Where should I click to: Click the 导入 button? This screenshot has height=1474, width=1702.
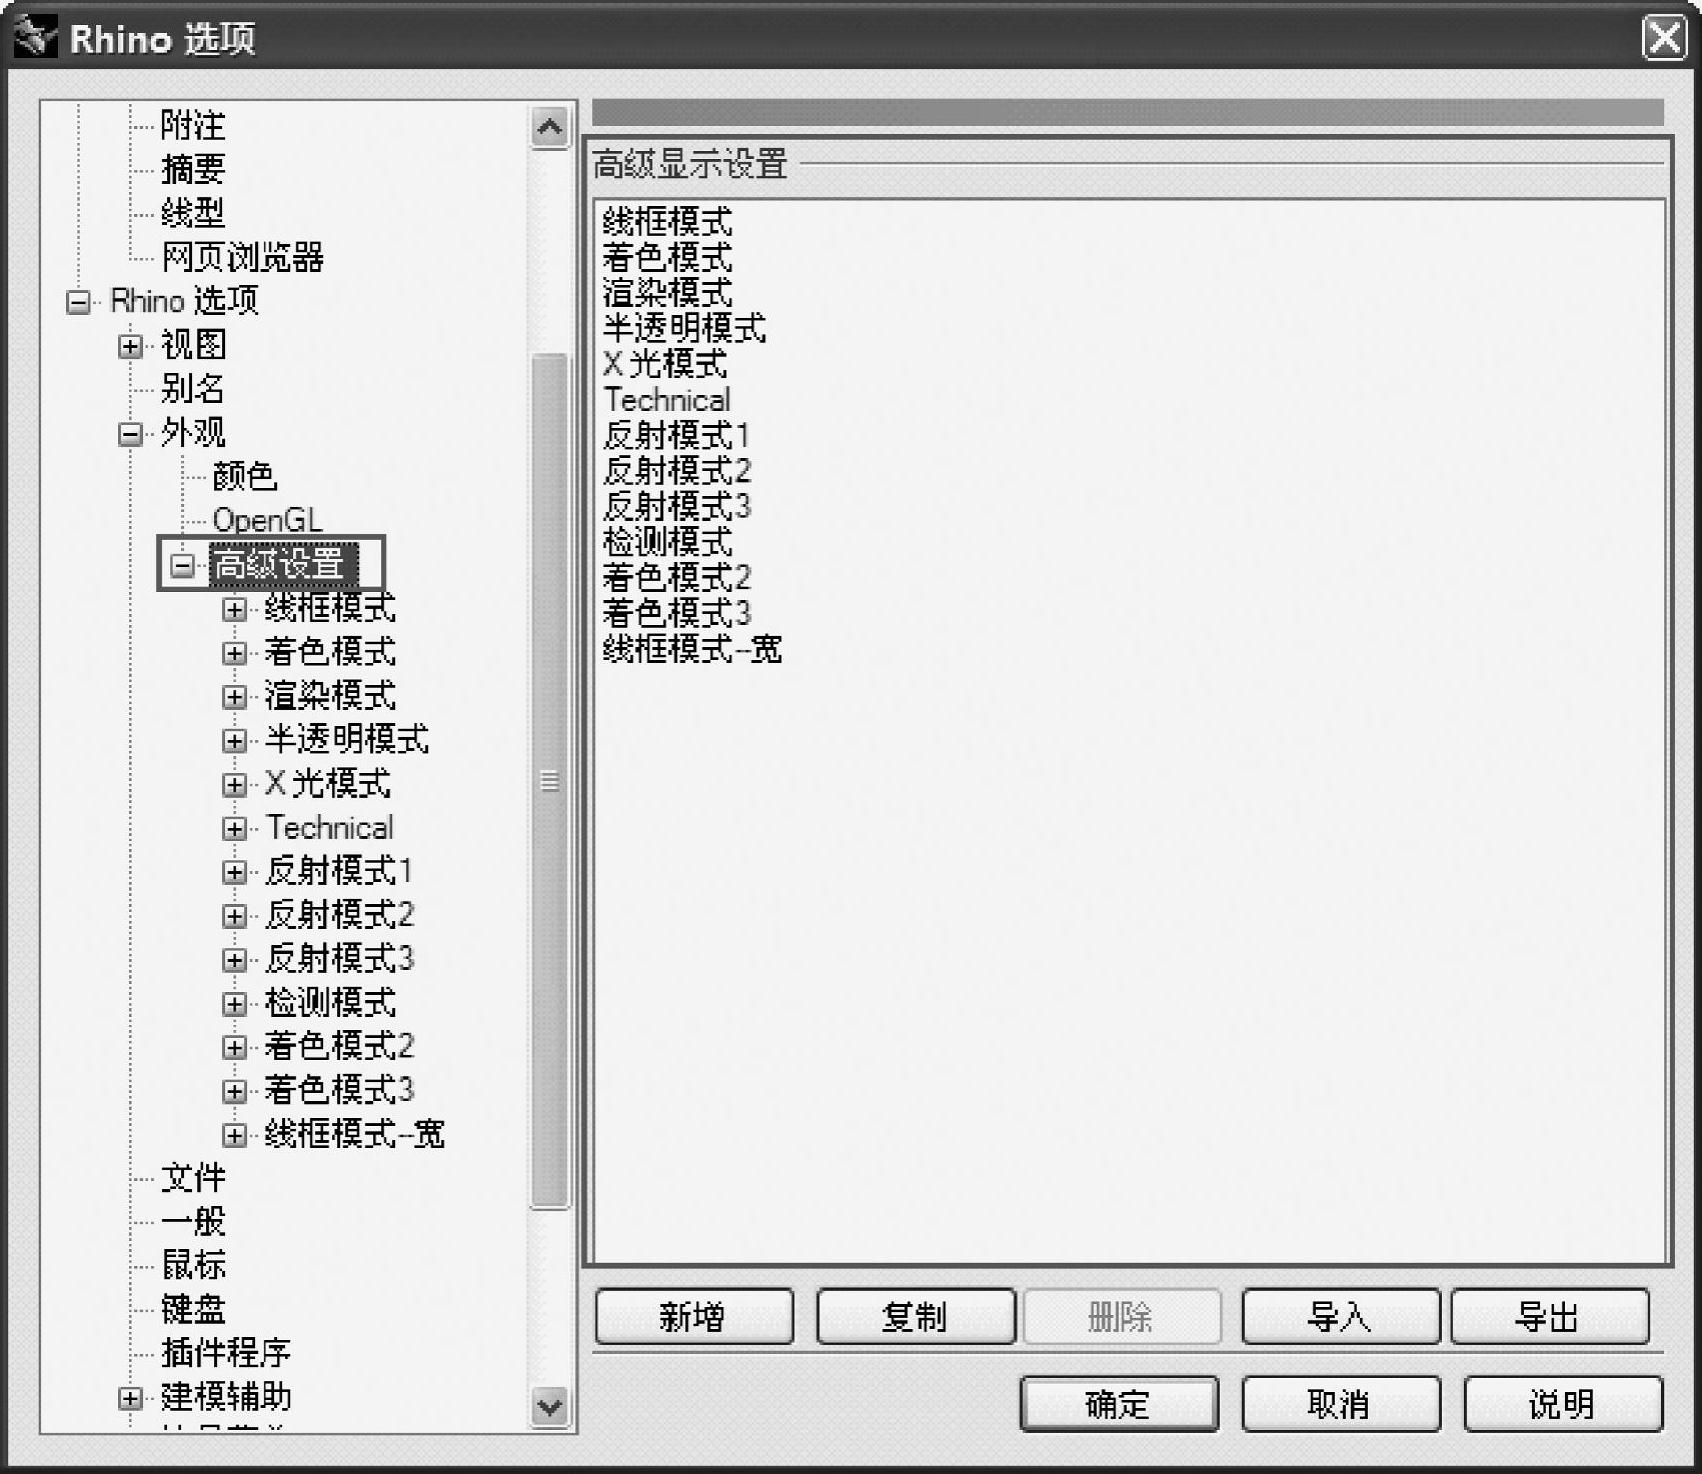pos(1340,1317)
